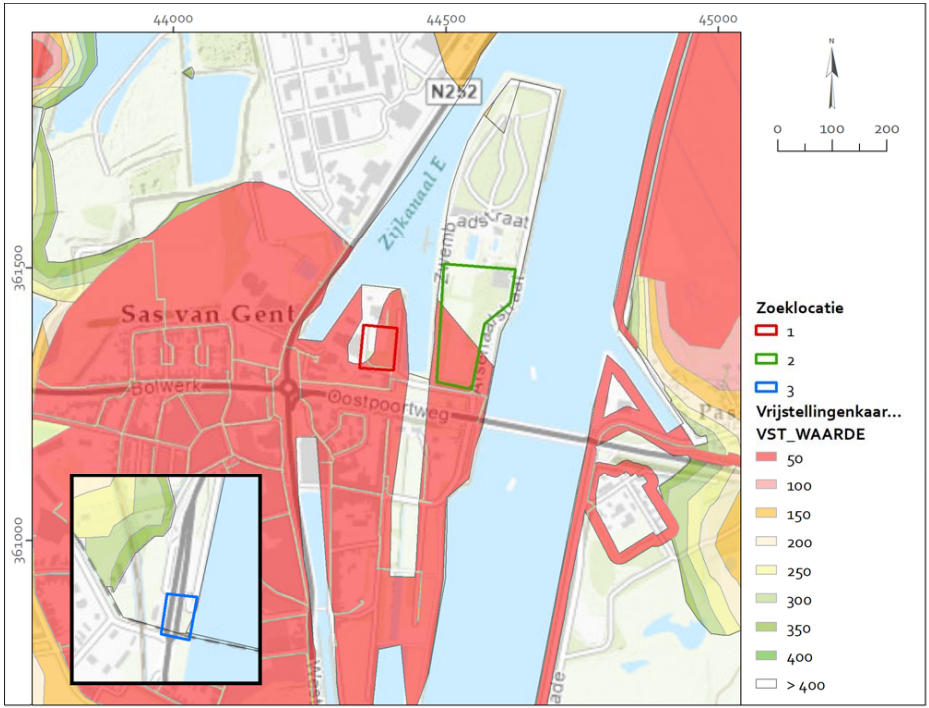This screenshot has height=708, width=929.
Task: Click the red search location 1 rectangle on map
Action: (x=378, y=347)
